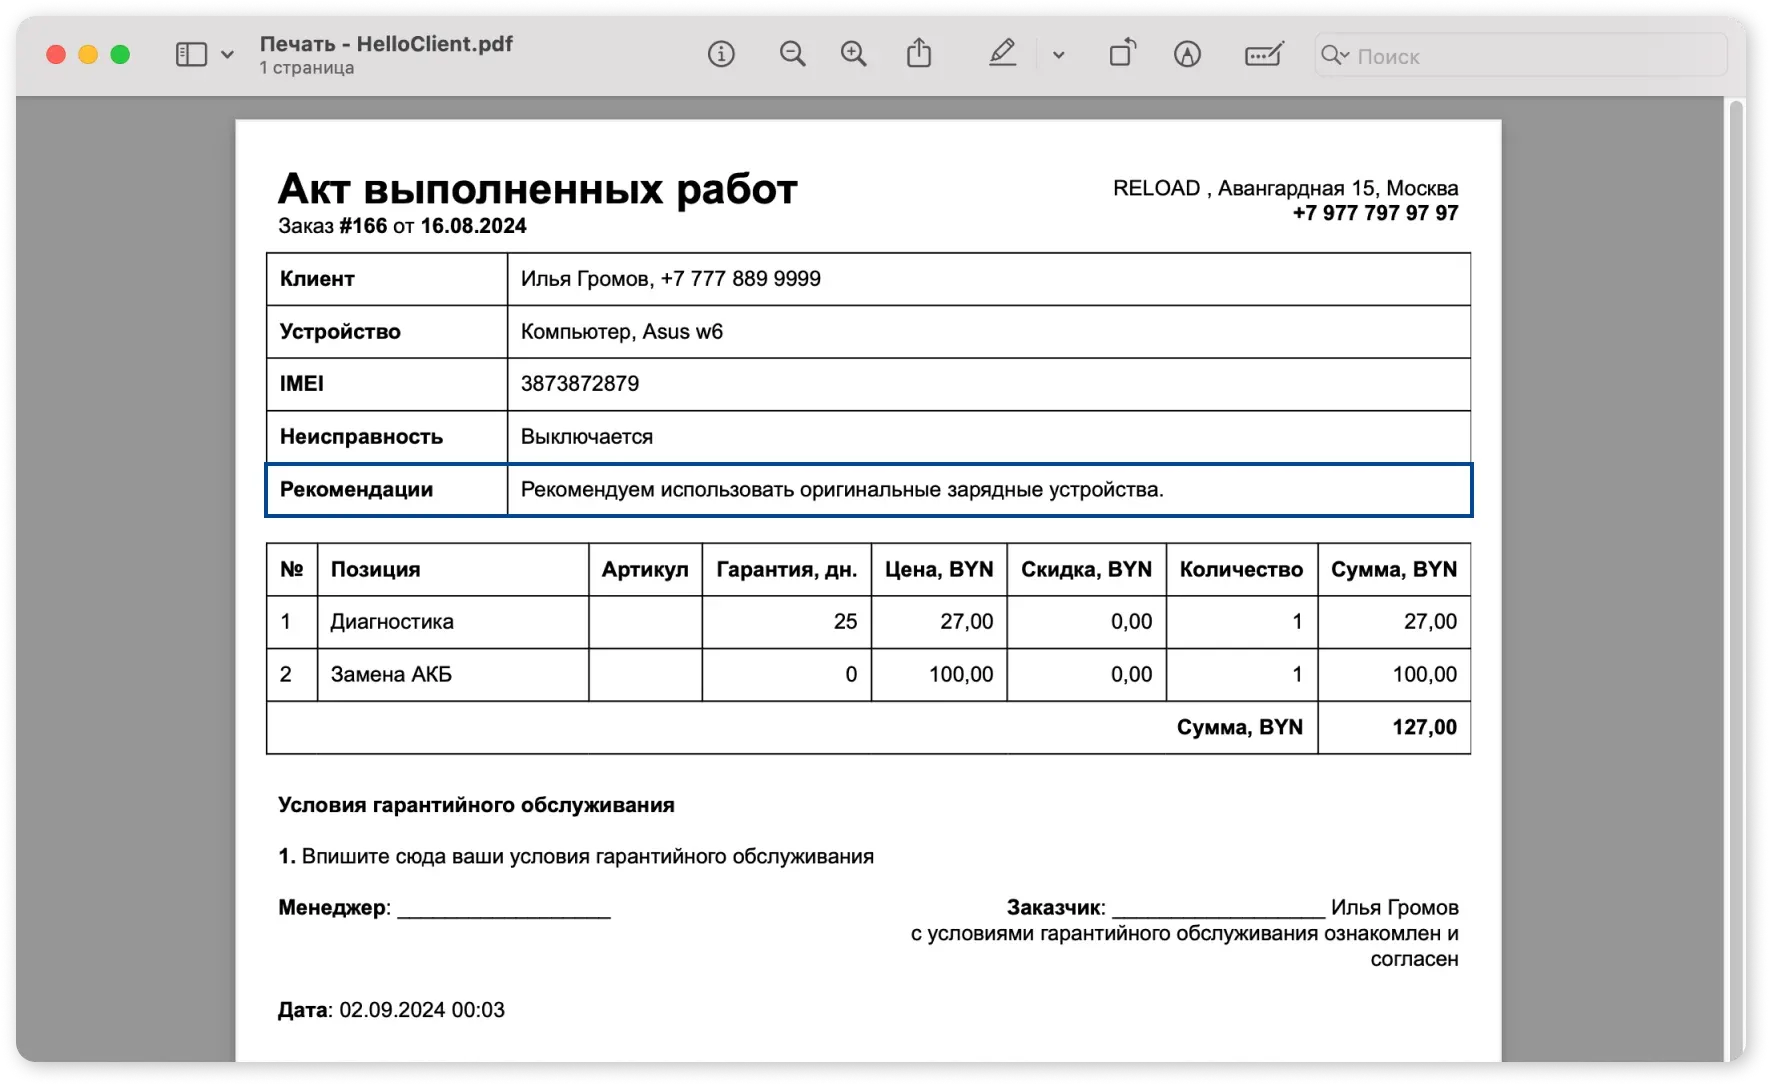Zoom in on the PDF page
The width and height of the screenshot is (1770, 1086).
tap(854, 54)
